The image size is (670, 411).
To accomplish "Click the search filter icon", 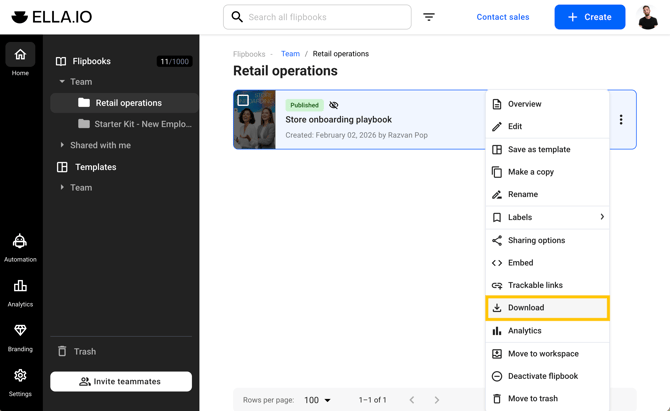I will click(x=429, y=17).
